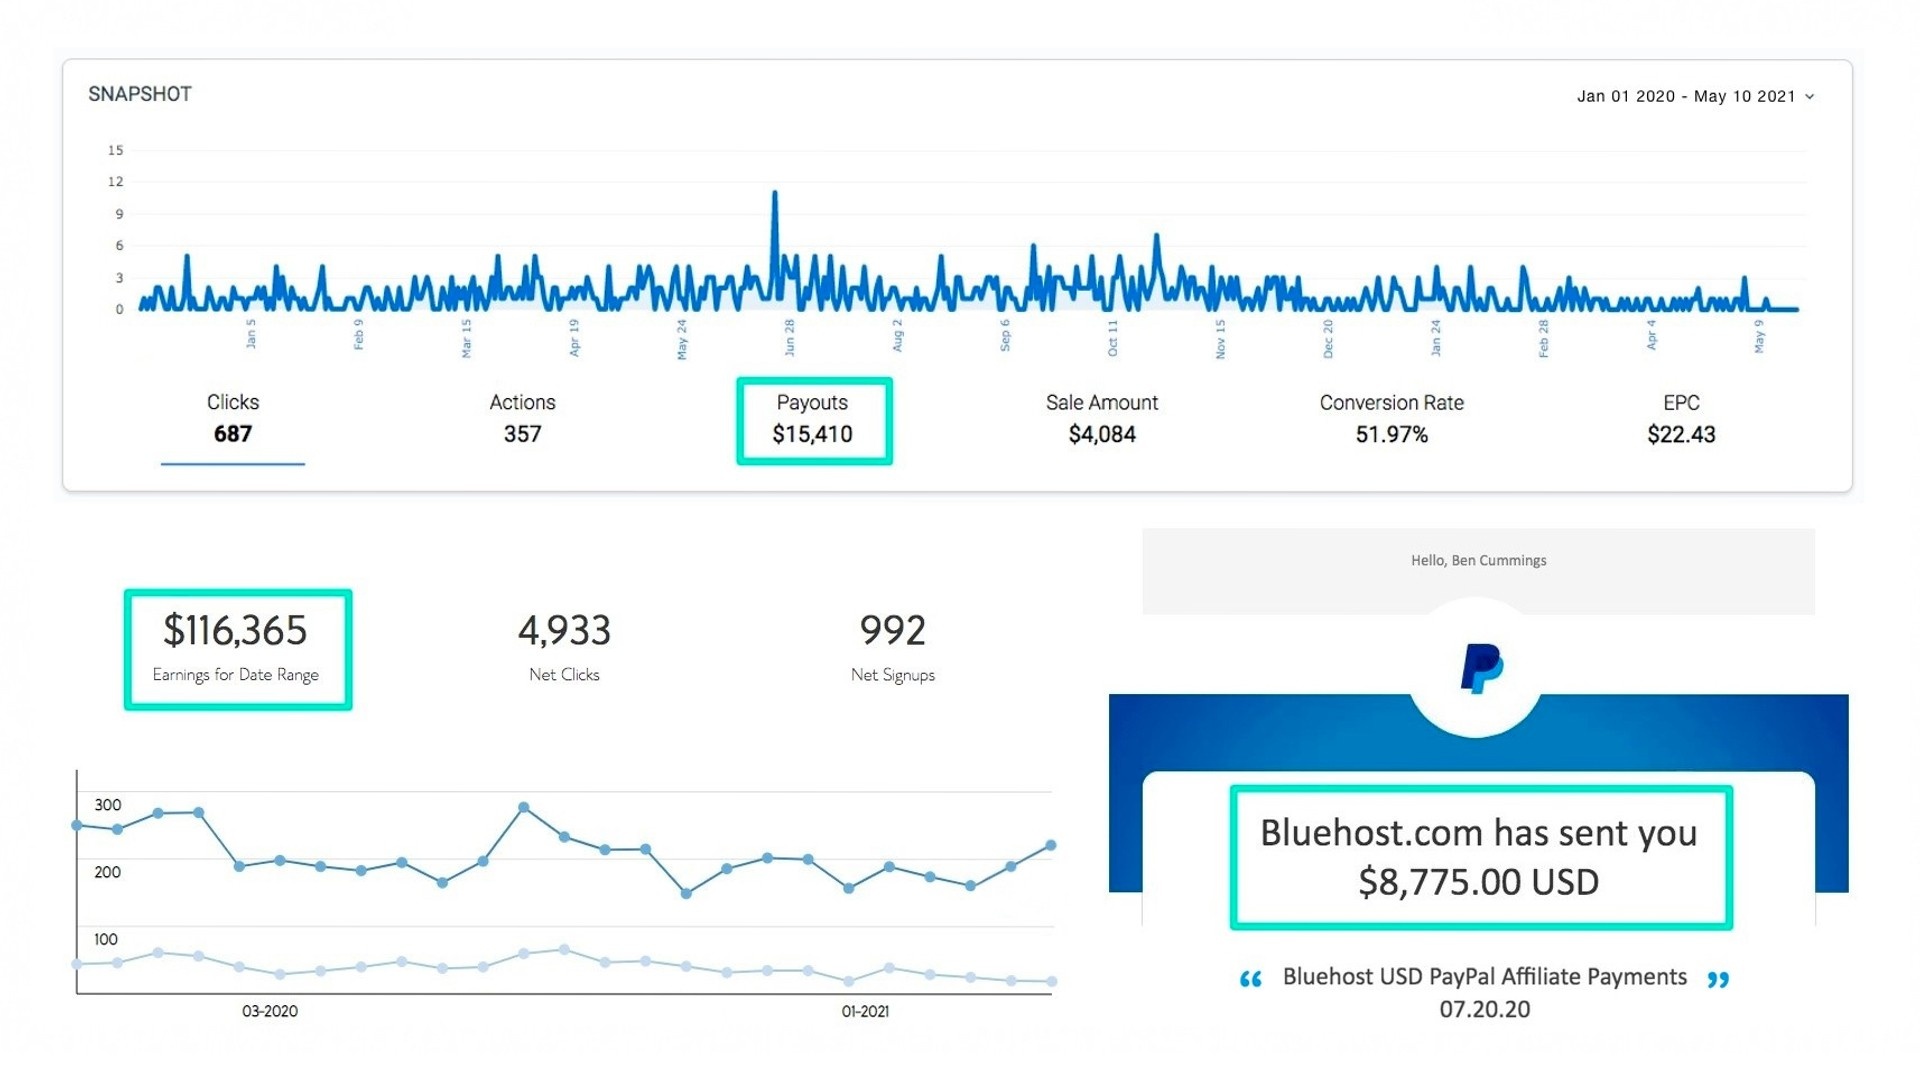
Task: Click the 01-2021 axis label
Action: (x=865, y=1011)
